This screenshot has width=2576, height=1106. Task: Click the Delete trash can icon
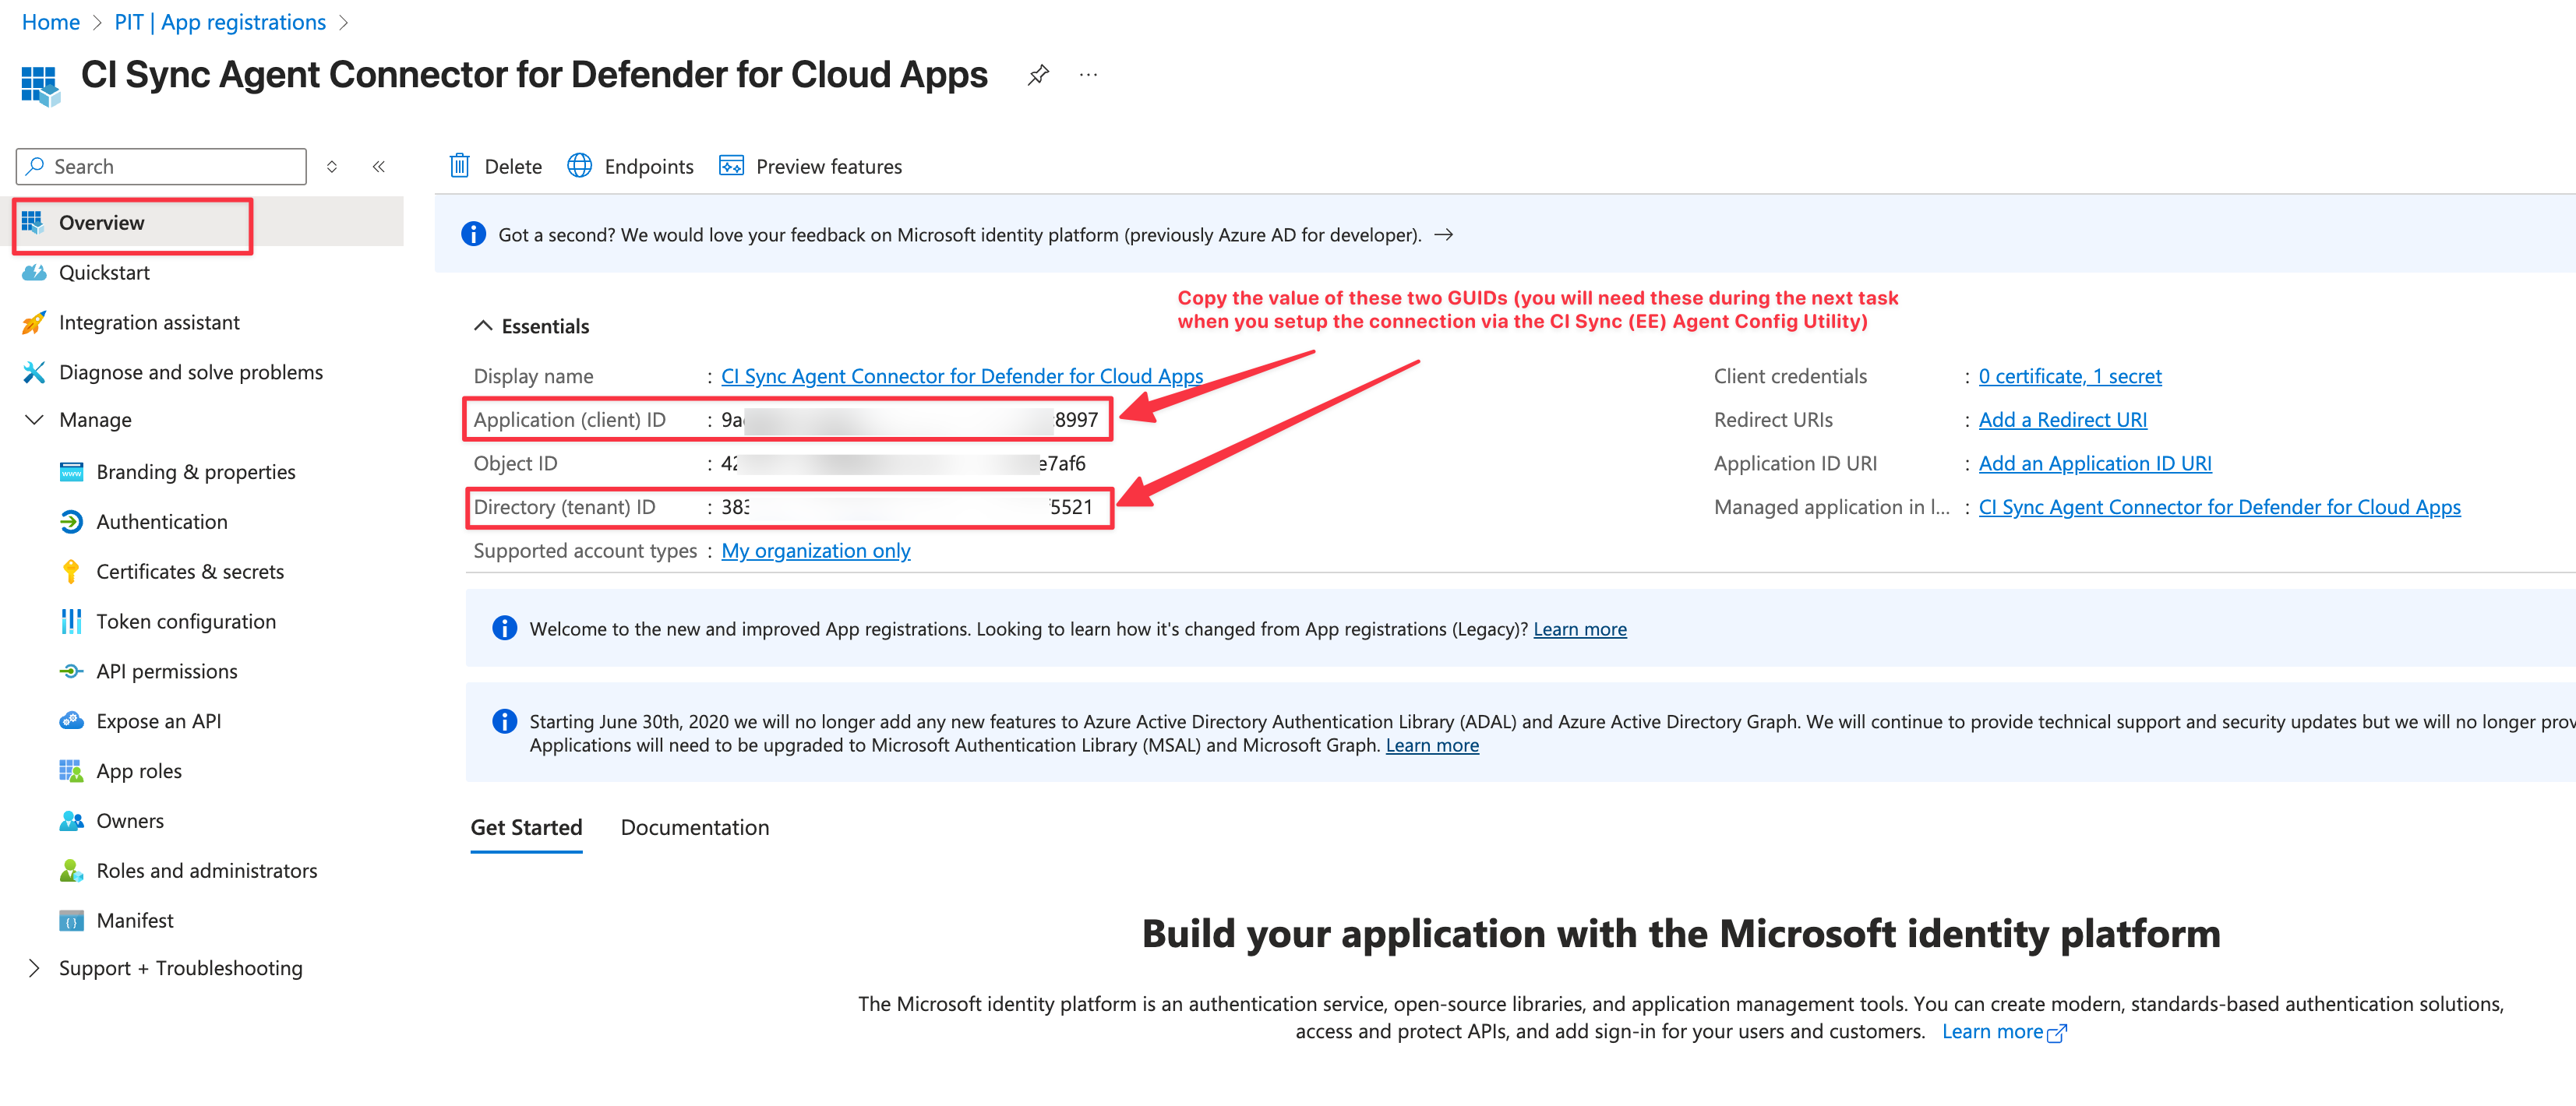point(459,166)
